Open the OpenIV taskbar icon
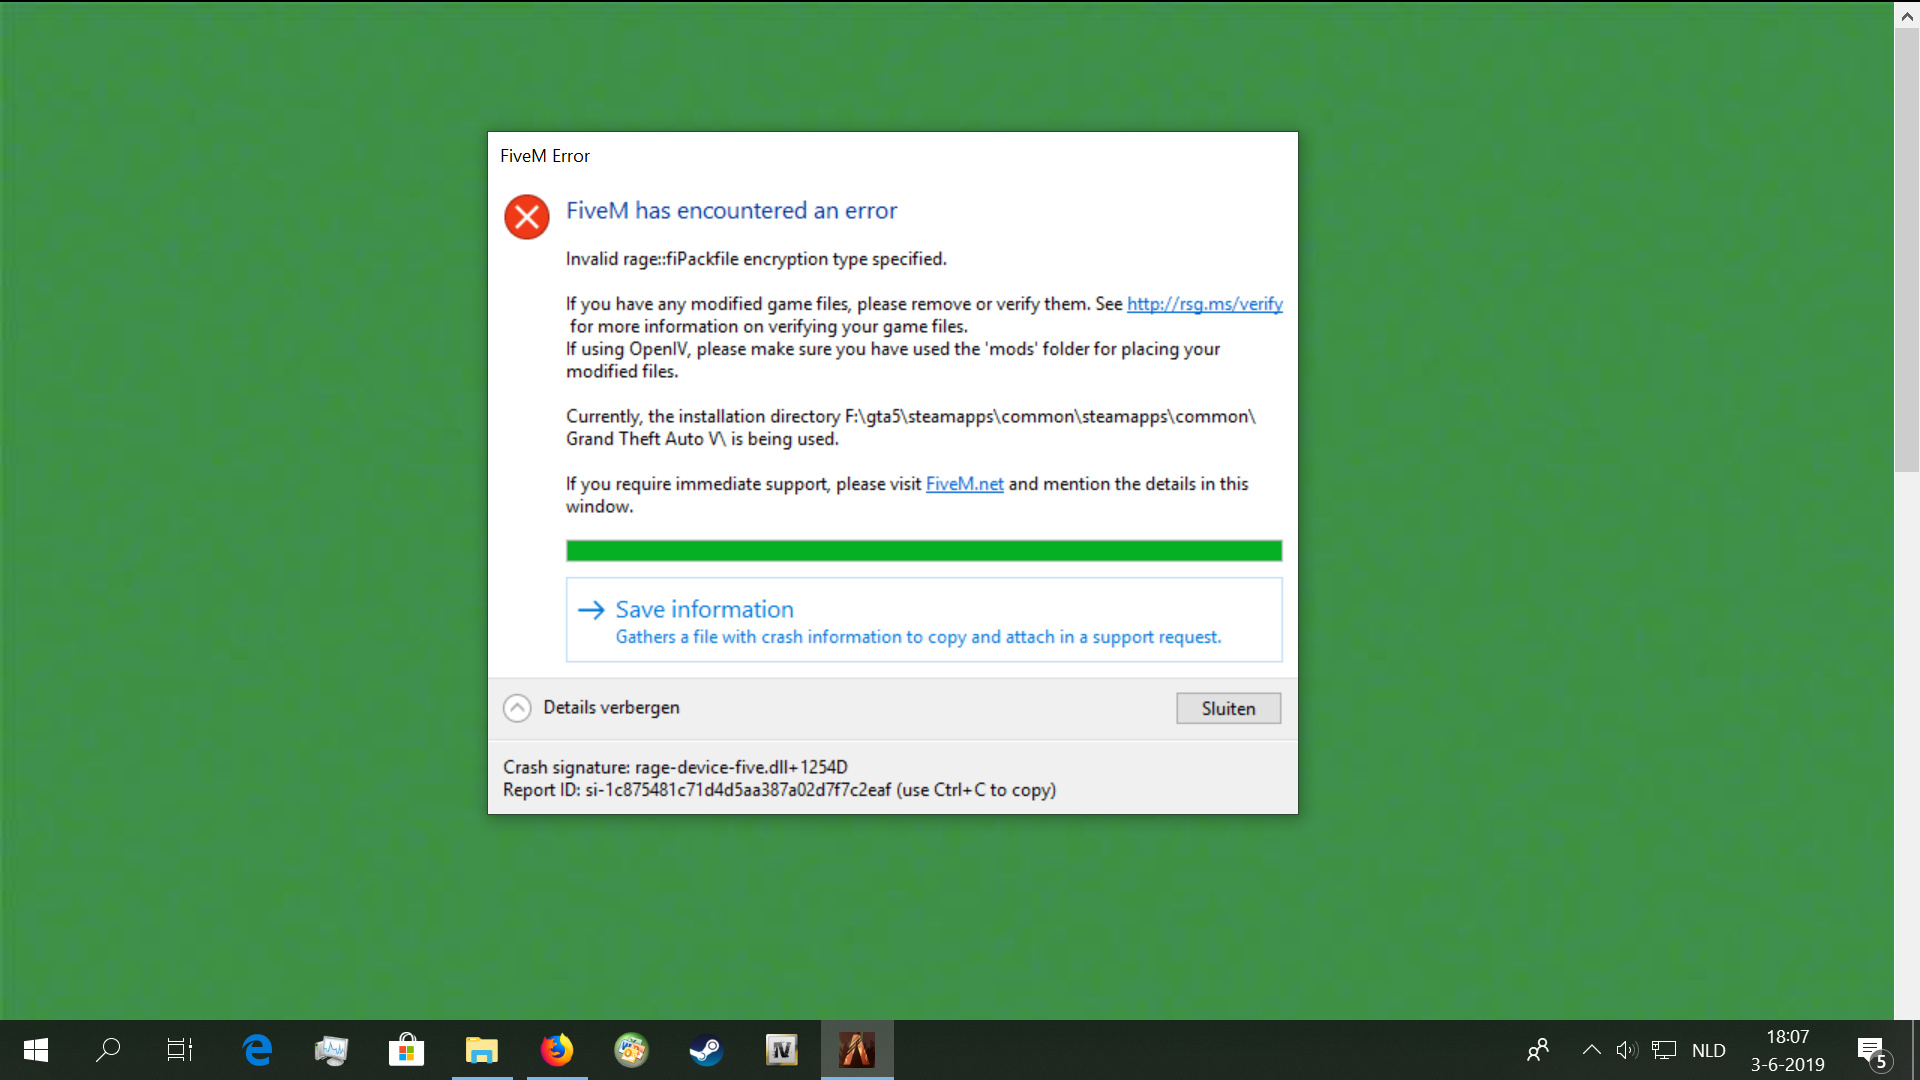The image size is (1920, 1080). coord(781,1049)
